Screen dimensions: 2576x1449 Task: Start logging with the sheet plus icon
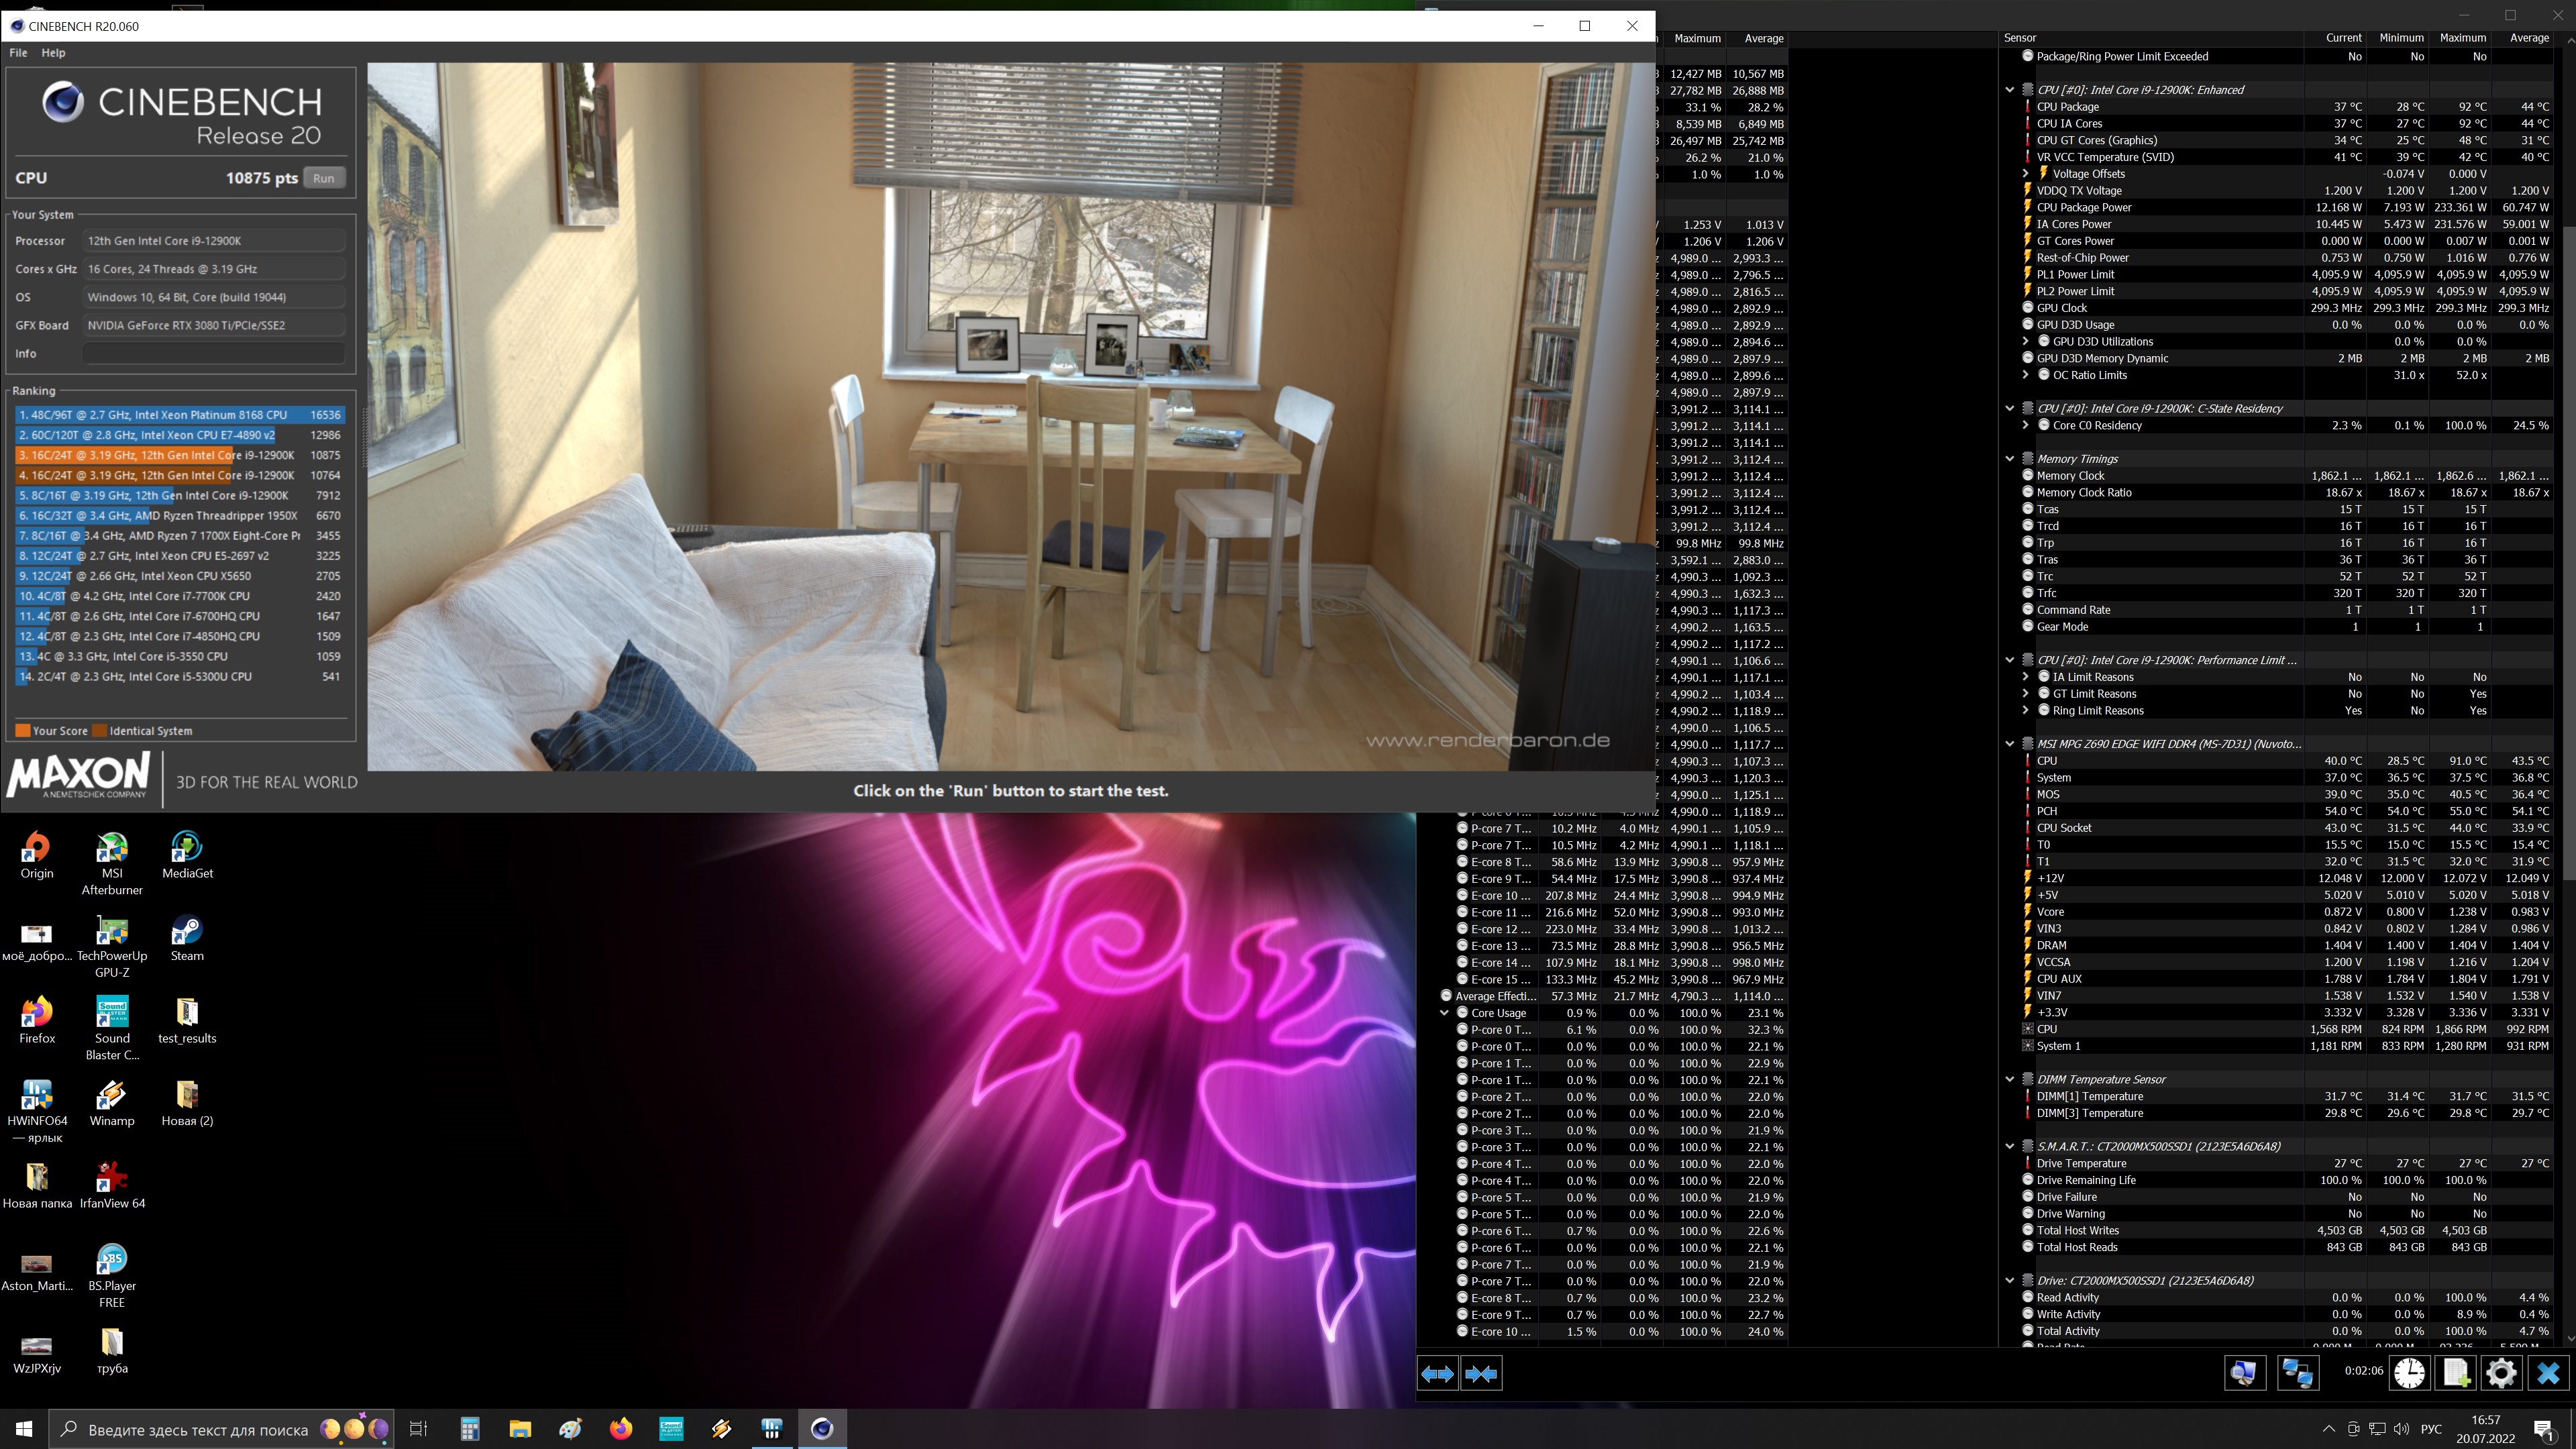tap(2455, 1373)
